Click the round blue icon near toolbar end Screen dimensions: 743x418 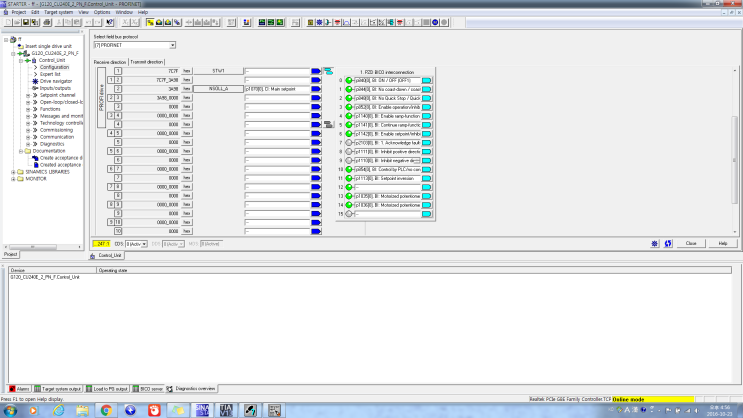tap(435, 22)
